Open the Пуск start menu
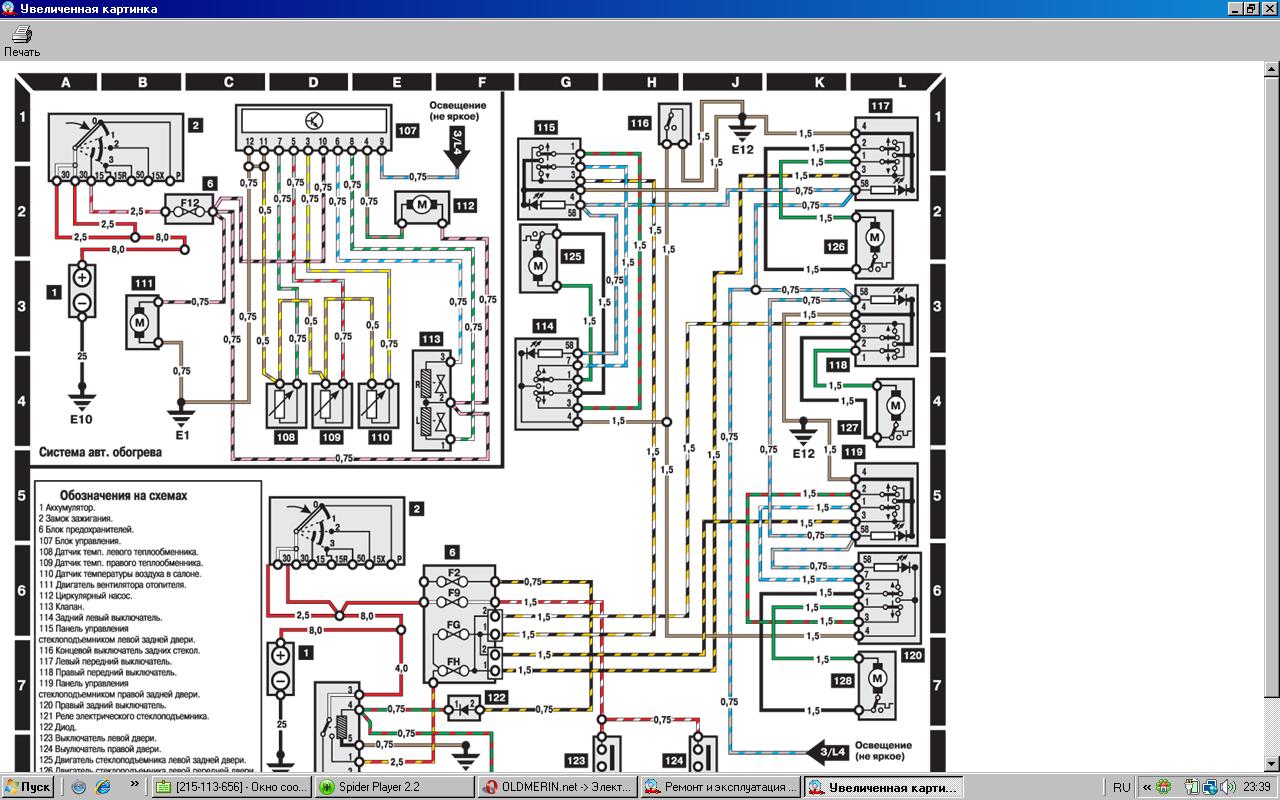The height and width of the screenshot is (800, 1280). point(27,787)
